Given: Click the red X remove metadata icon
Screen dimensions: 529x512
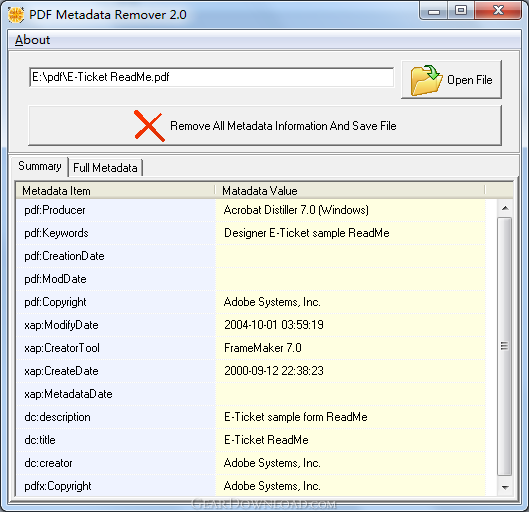Looking at the screenshot, I should (149, 126).
